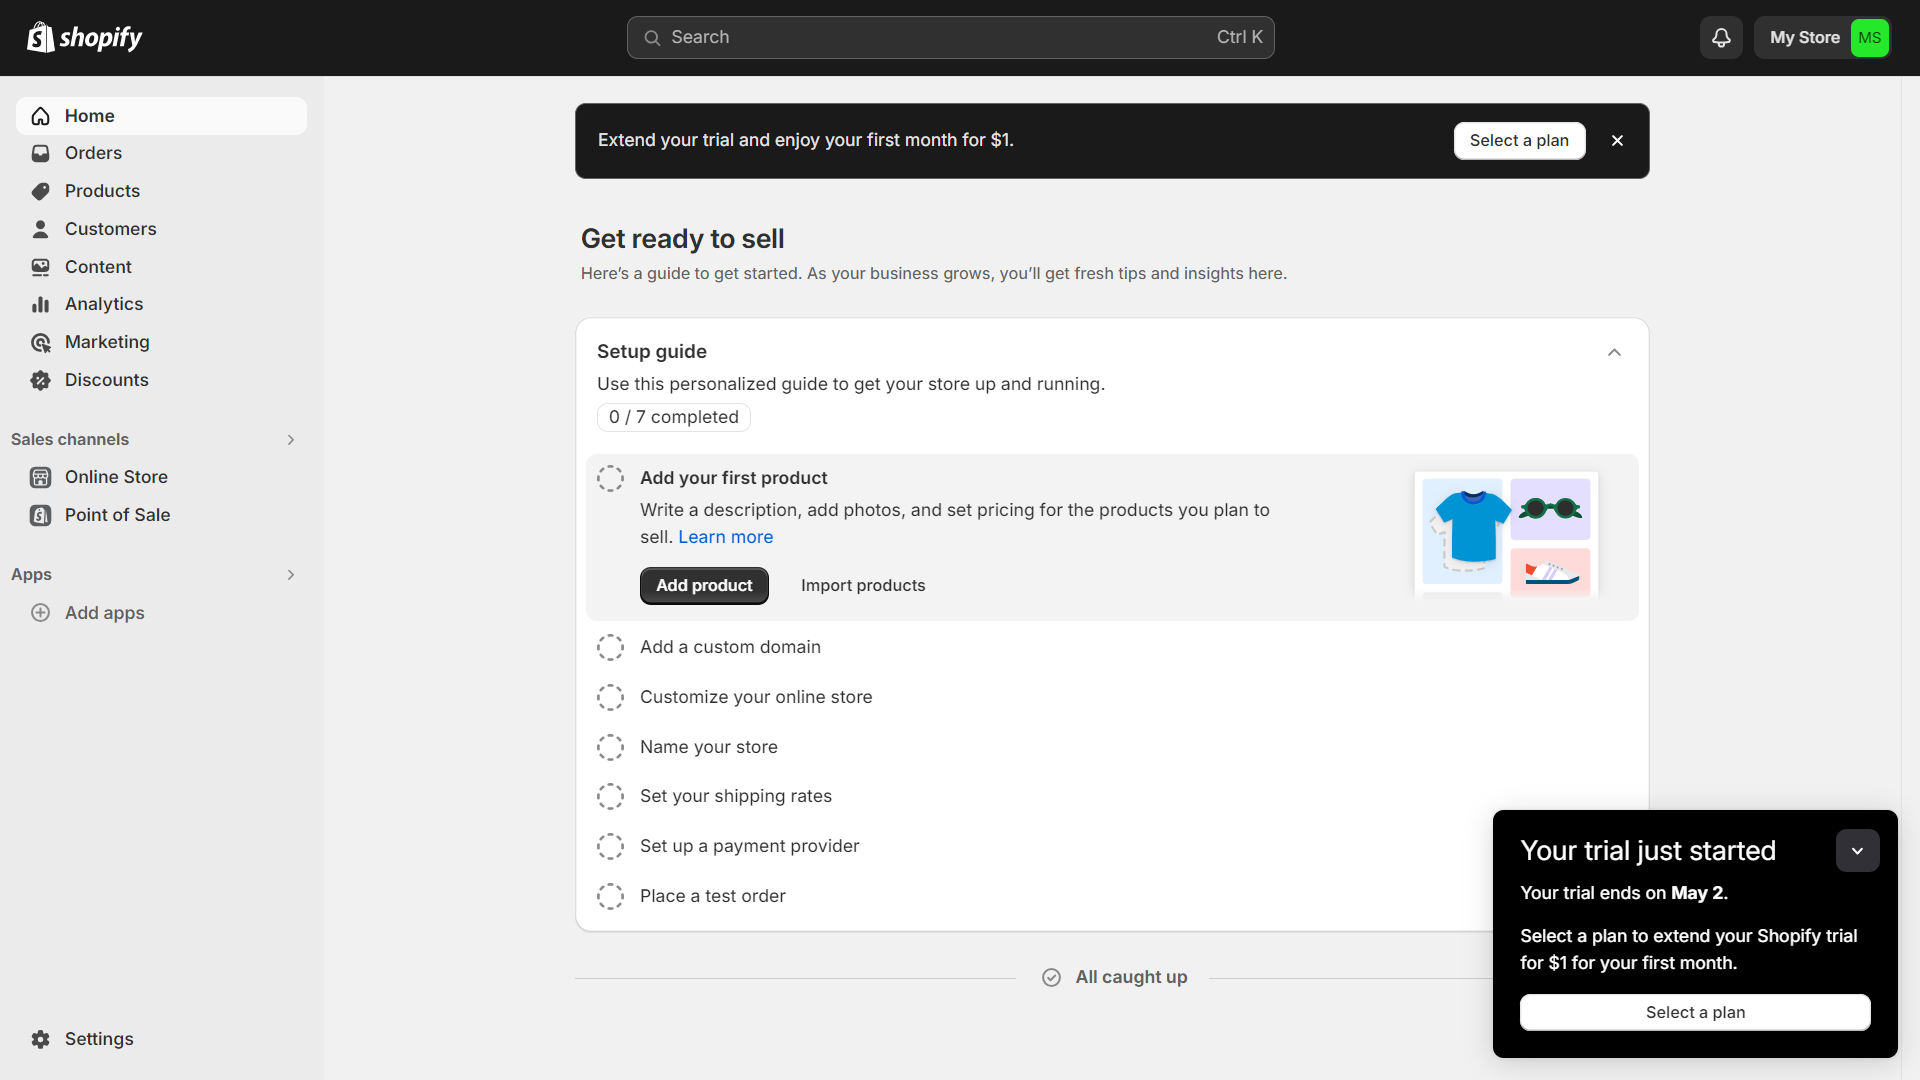Expand the Apps section arrow
This screenshot has width=1920, height=1080.
291,572
